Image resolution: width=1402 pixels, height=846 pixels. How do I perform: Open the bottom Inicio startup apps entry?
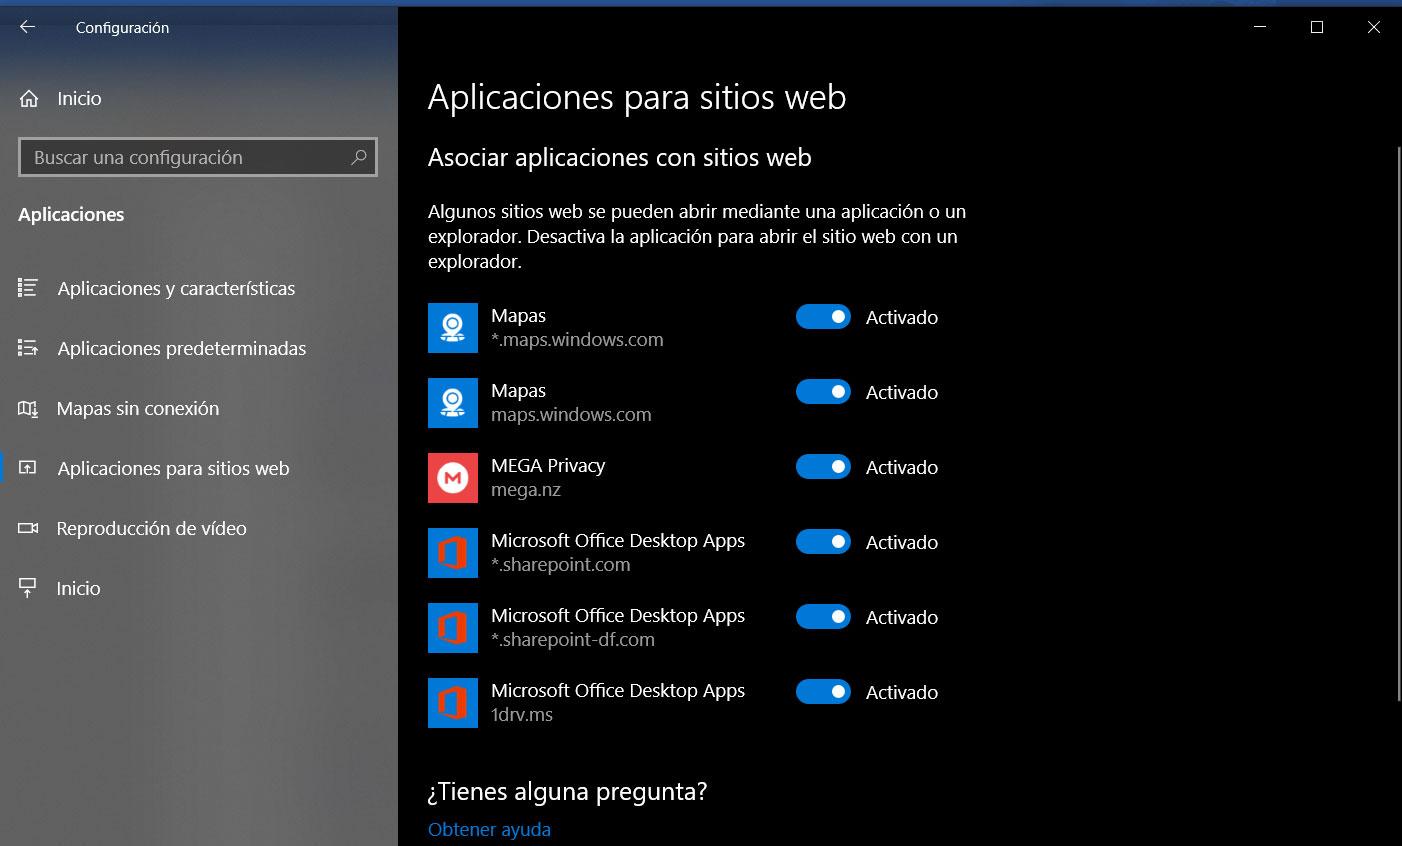(198, 588)
